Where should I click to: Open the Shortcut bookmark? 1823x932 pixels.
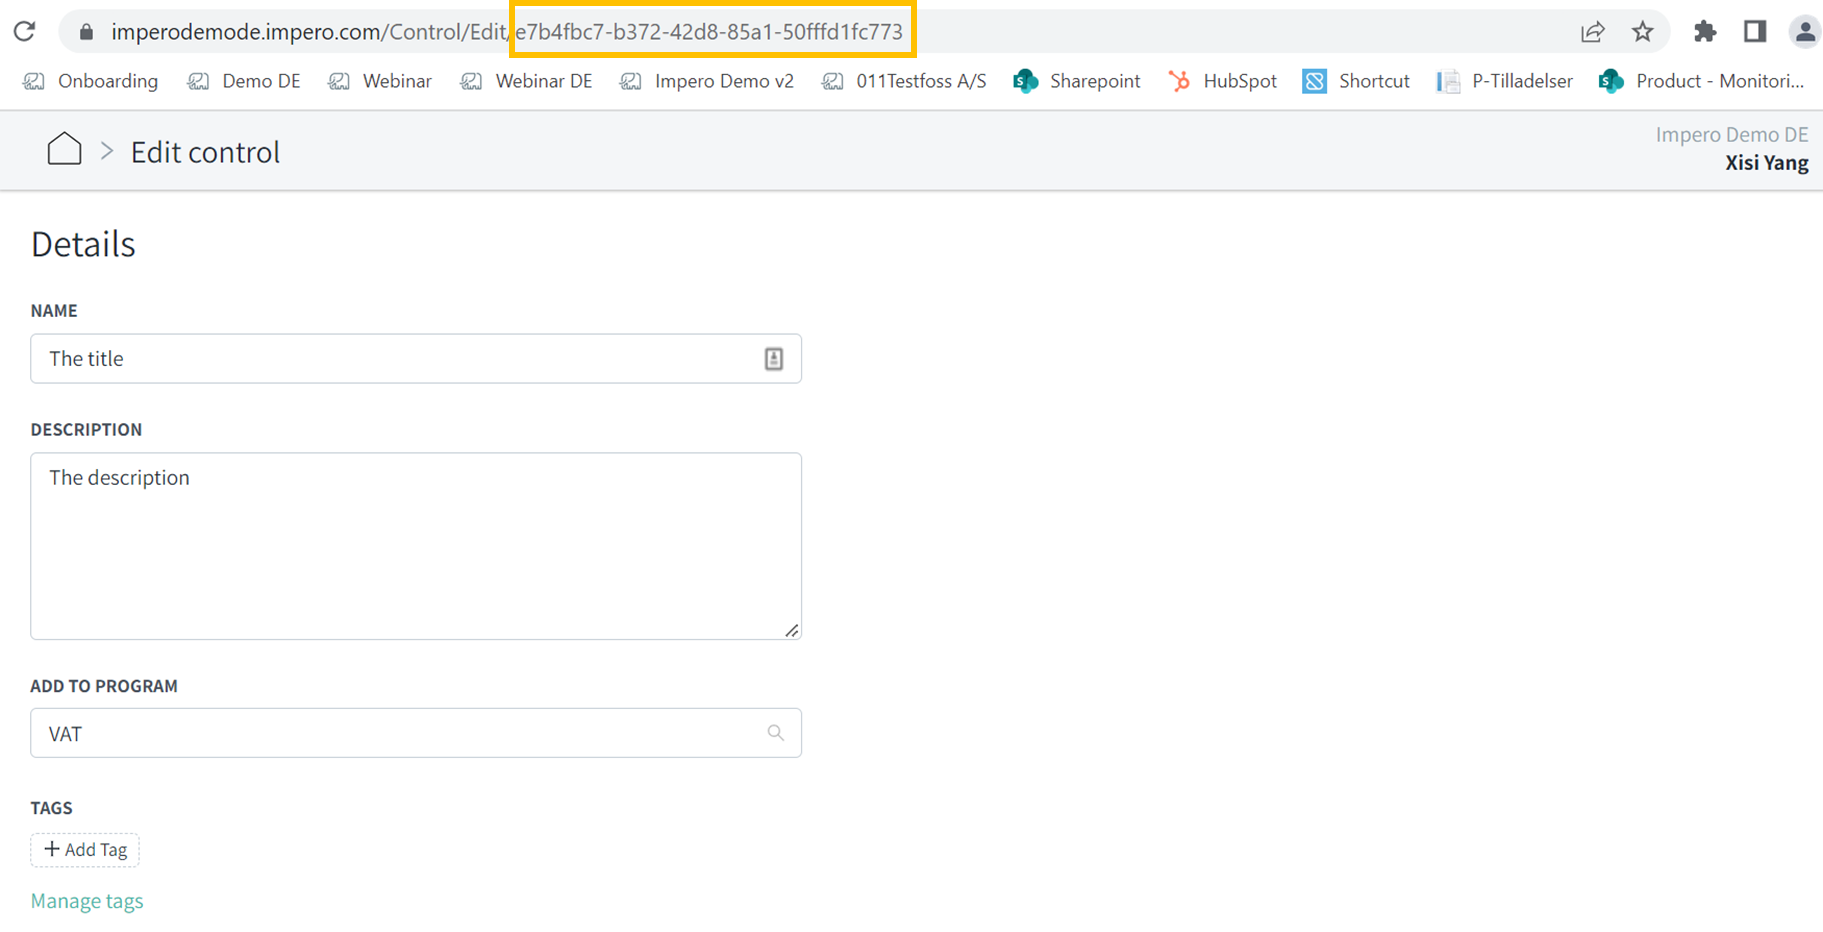(x=1356, y=81)
